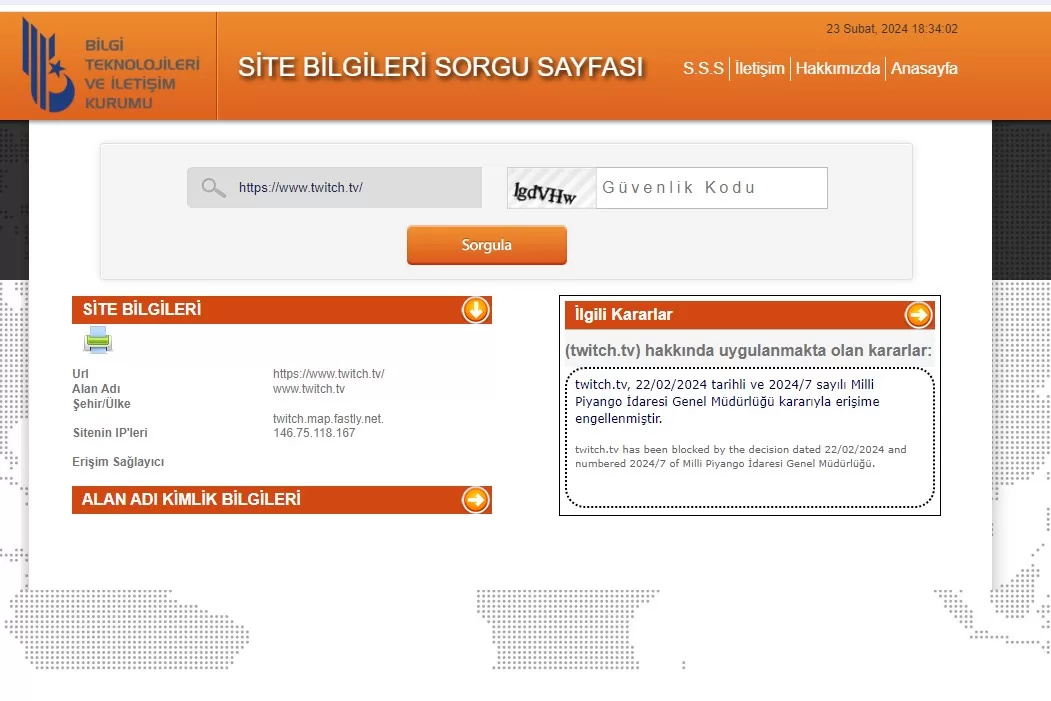Click the printer icon under SİTE BİLGİLERİ
This screenshot has width=1051, height=701.
coord(95,341)
